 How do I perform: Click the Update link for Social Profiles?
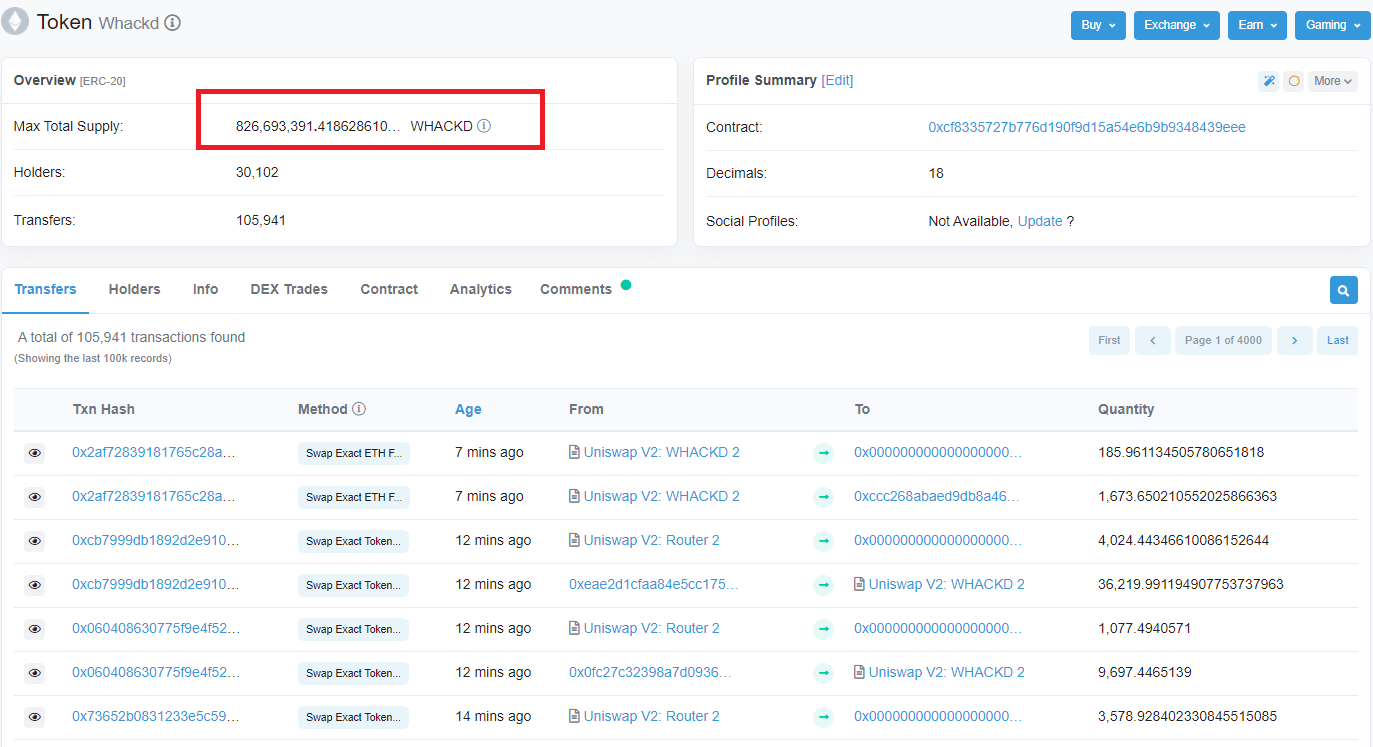[1040, 221]
